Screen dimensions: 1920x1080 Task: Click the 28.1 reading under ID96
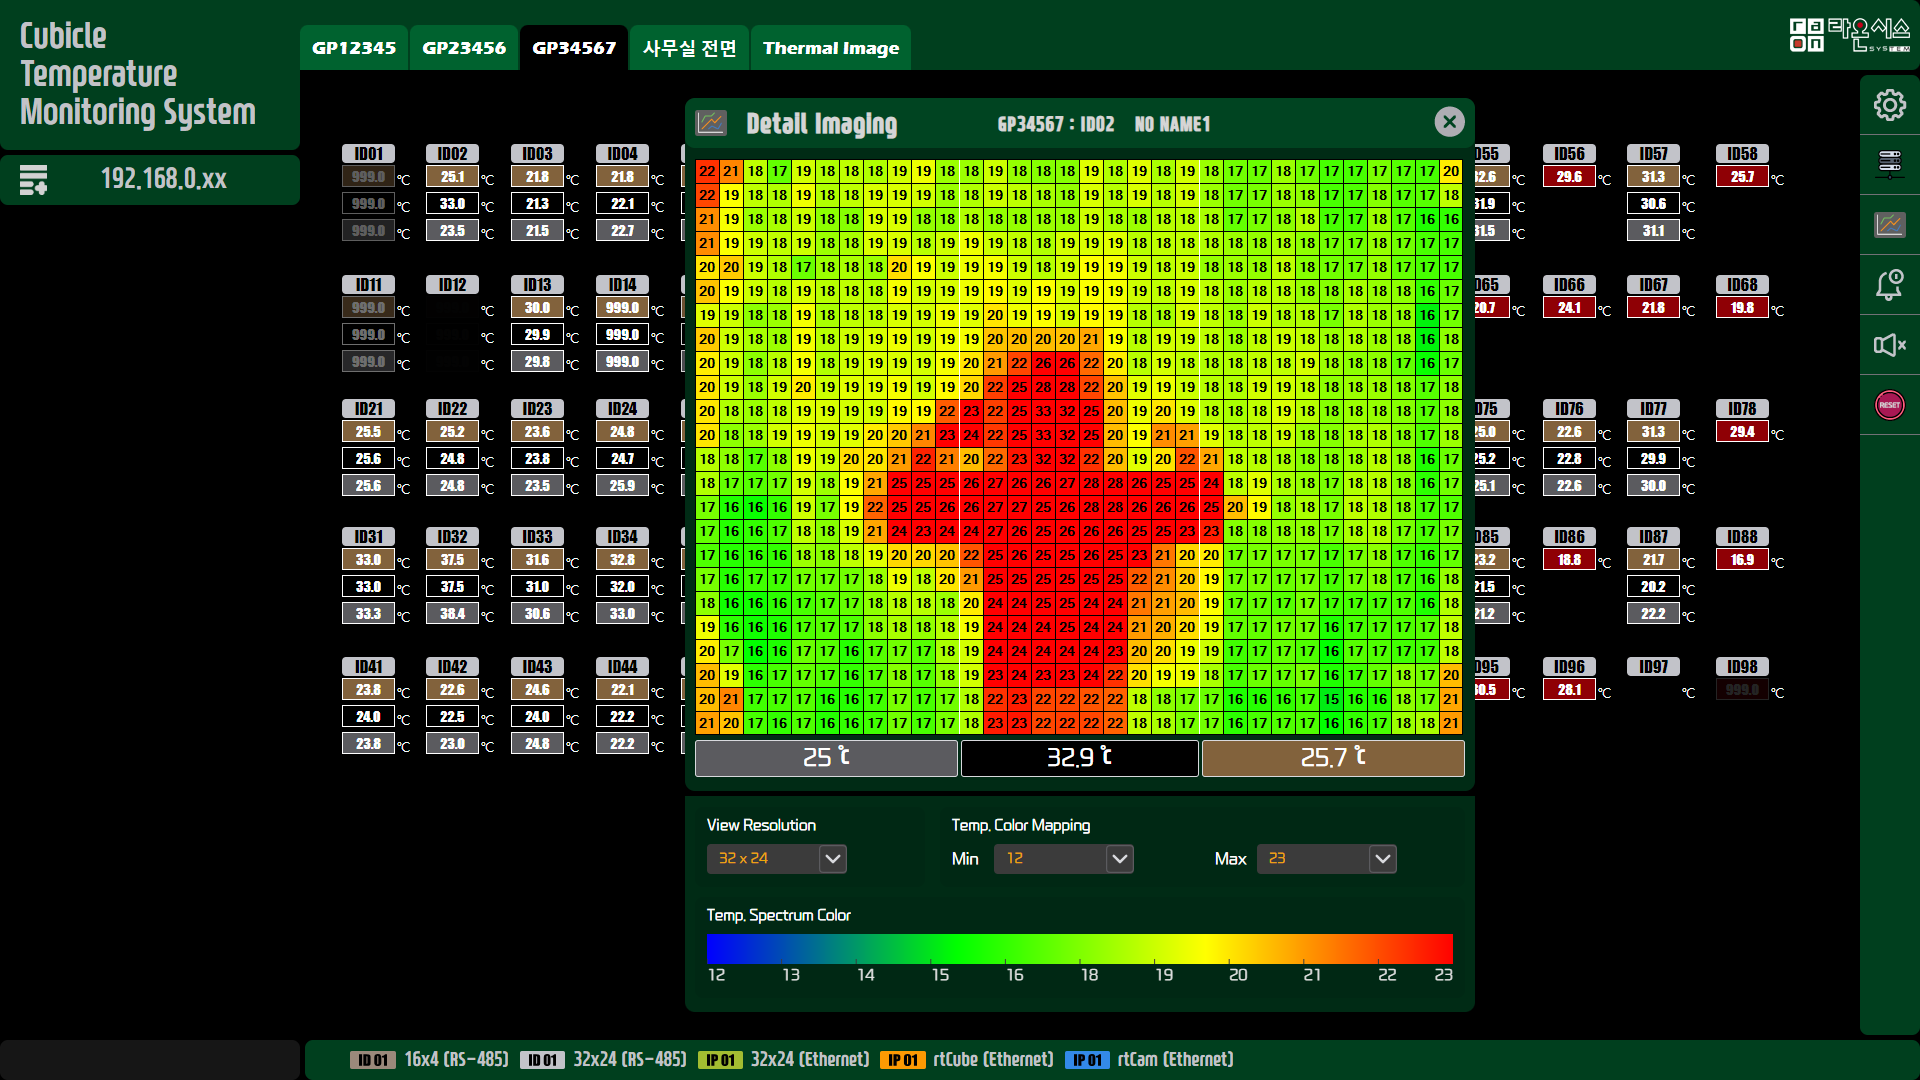pyautogui.click(x=1569, y=690)
